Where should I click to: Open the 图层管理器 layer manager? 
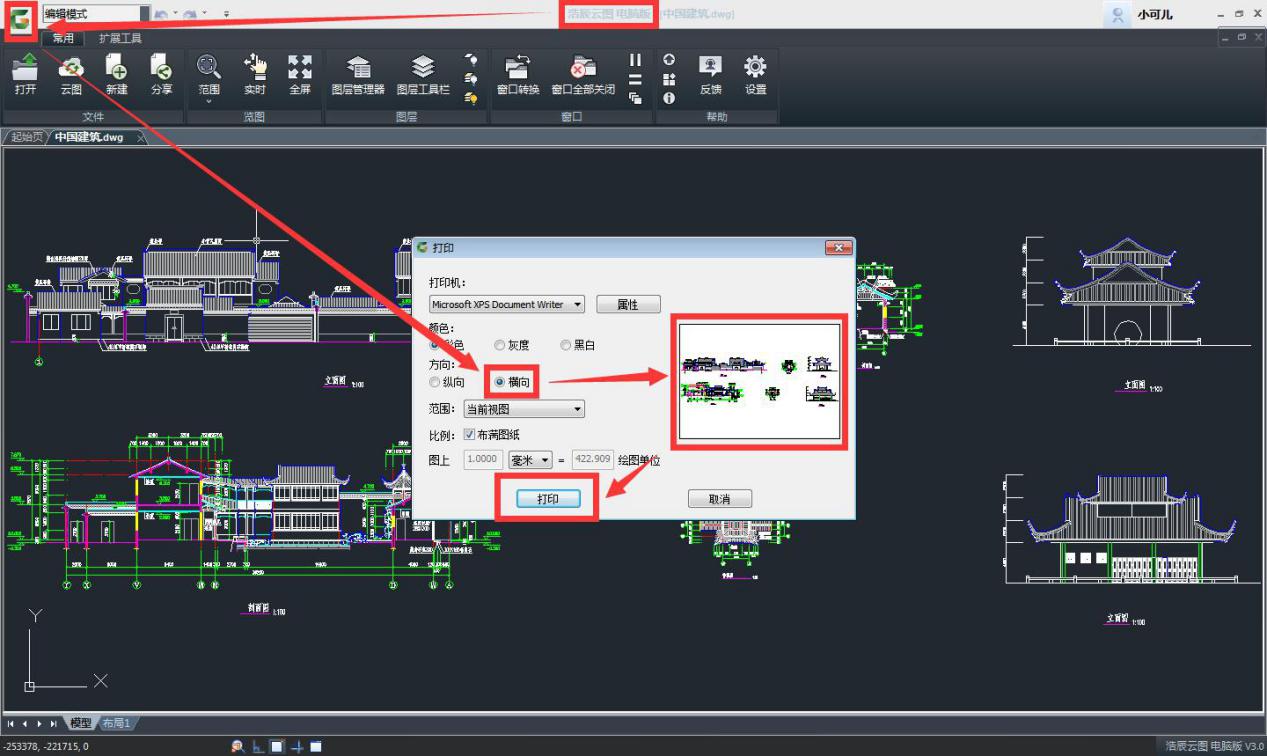pyautogui.click(x=358, y=70)
